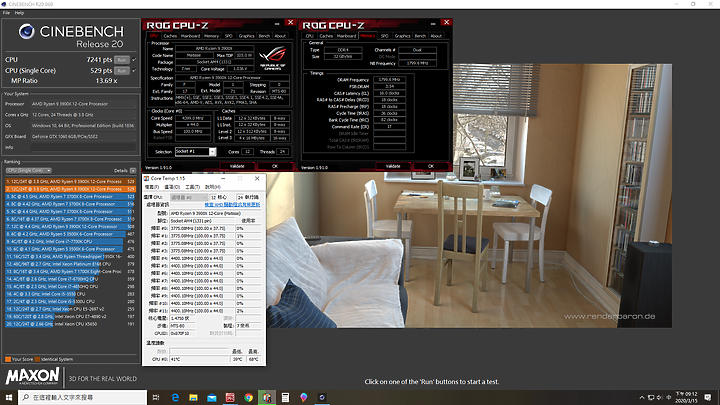The width and height of the screenshot is (720, 405).
Task: Open the Windows Start menu
Action: [x=9, y=397]
